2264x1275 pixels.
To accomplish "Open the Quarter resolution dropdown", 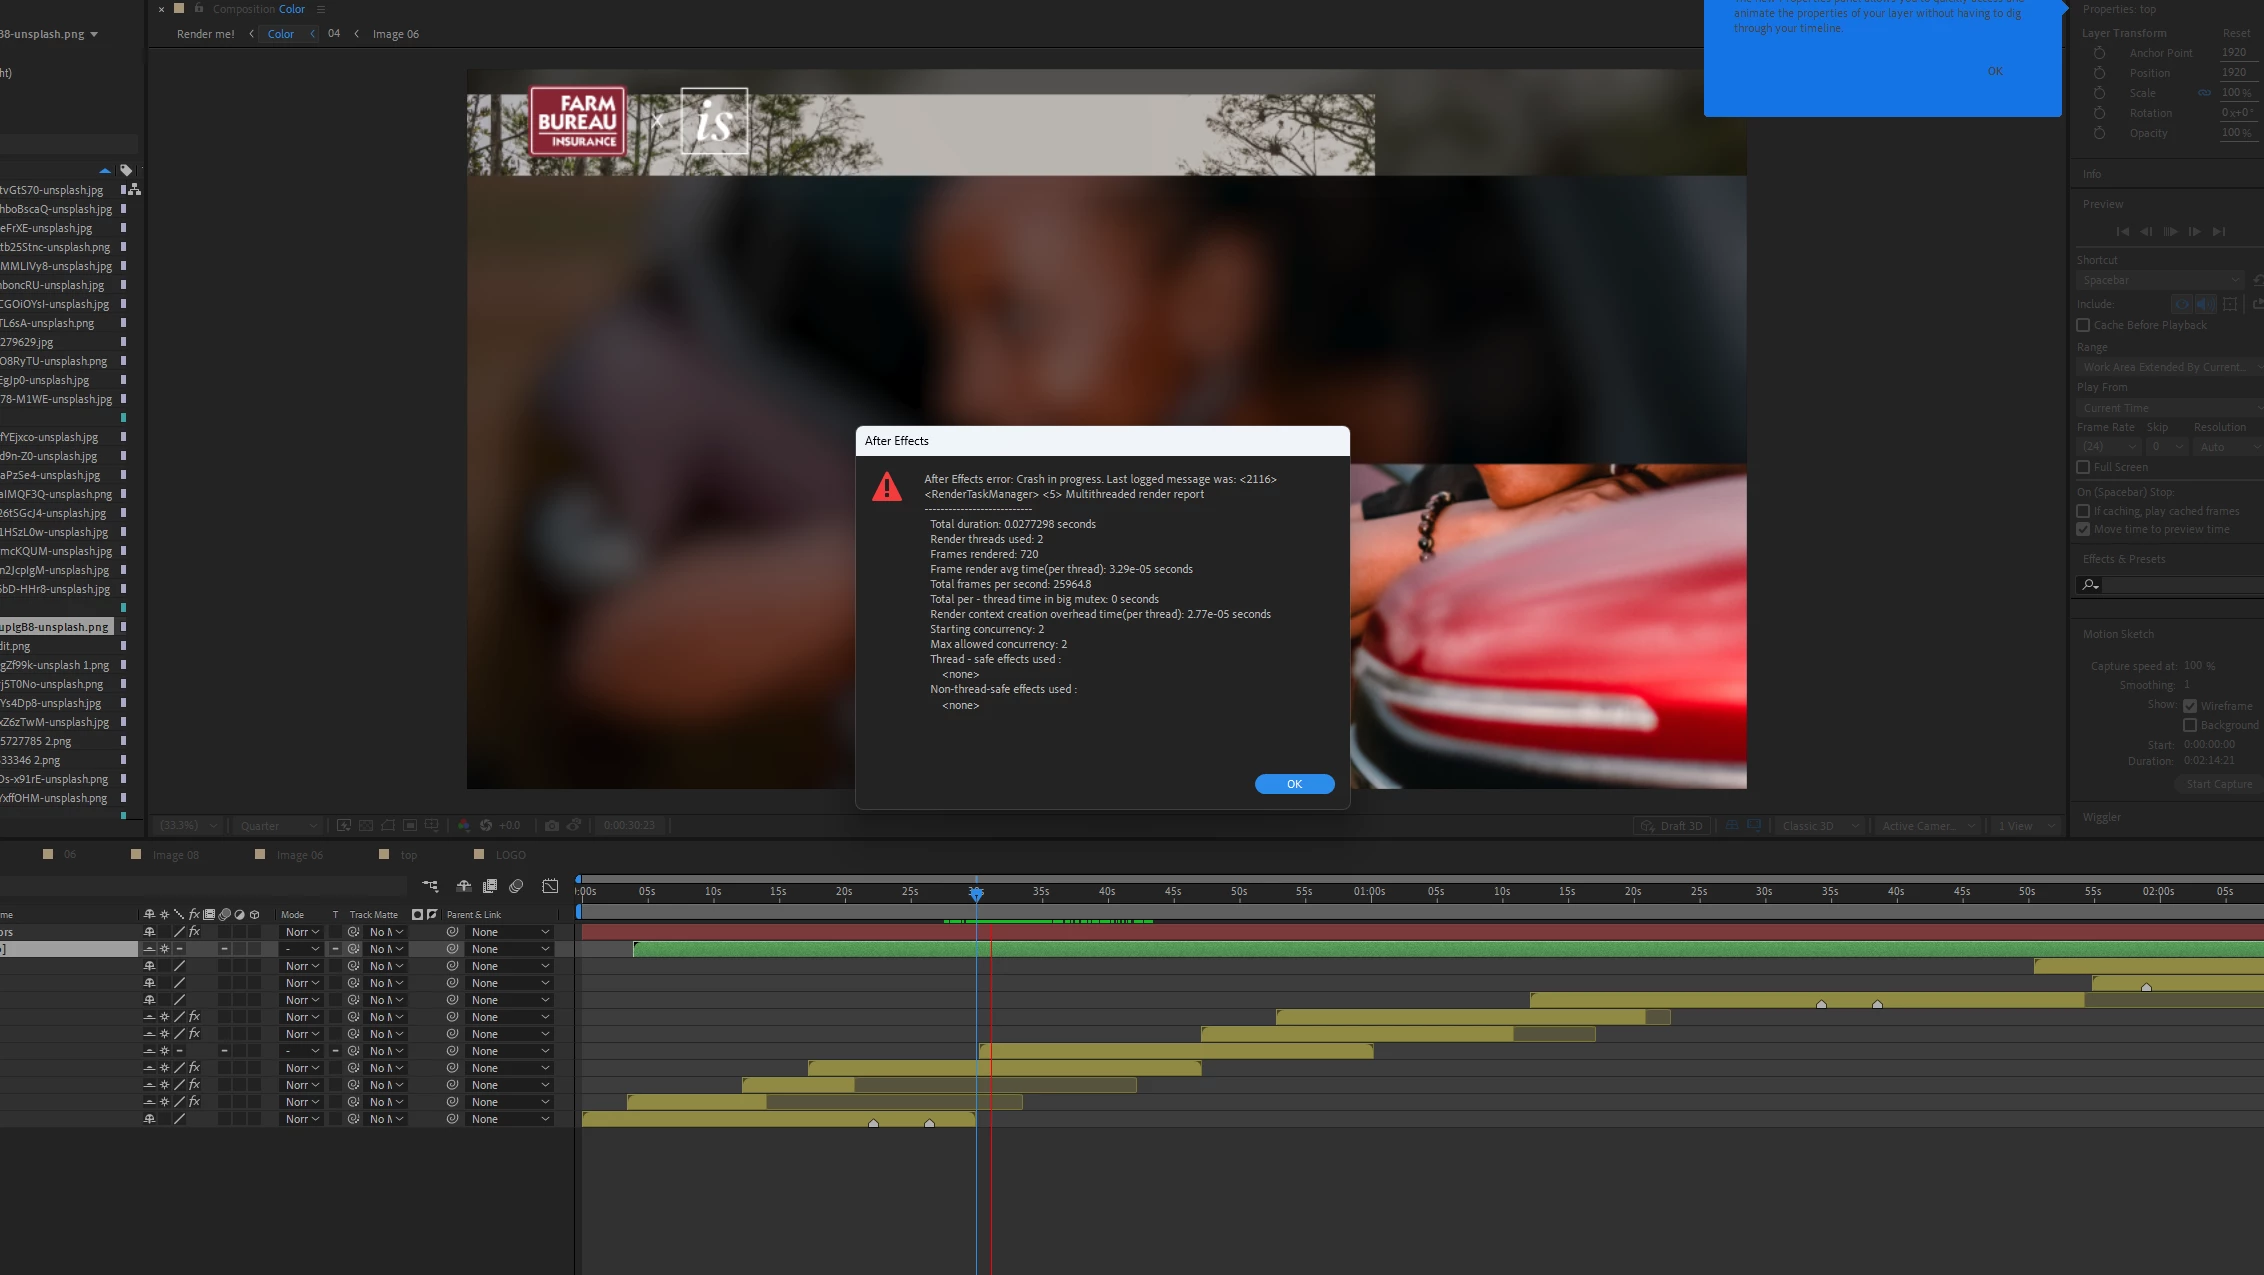I will [x=278, y=826].
